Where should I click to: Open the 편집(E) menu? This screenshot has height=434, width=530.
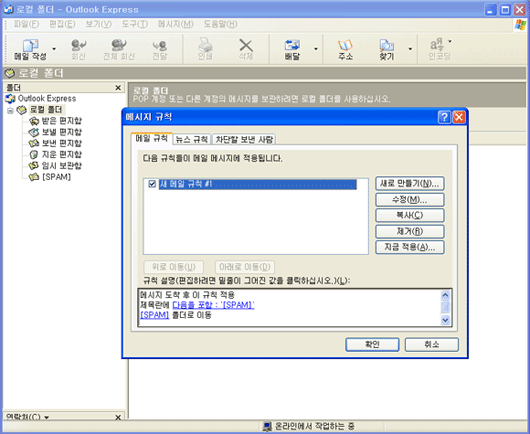[x=62, y=24]
